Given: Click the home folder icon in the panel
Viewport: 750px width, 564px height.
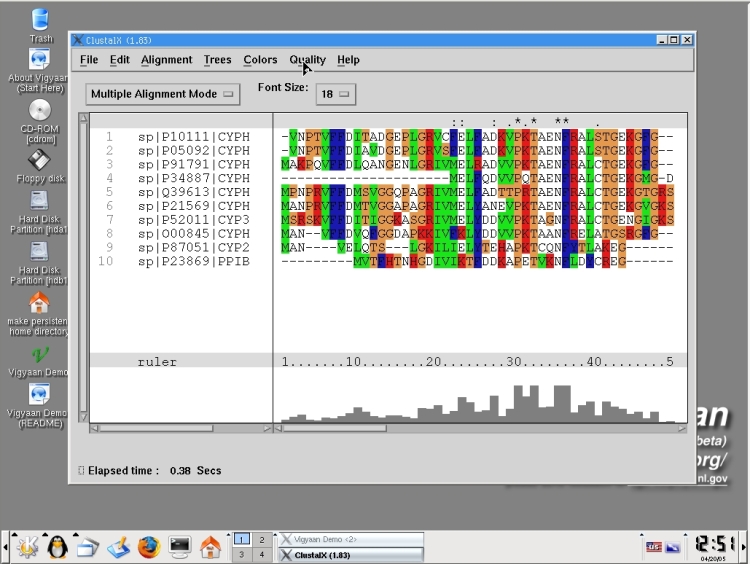Looking at the screenshot, I should [210, 547].
